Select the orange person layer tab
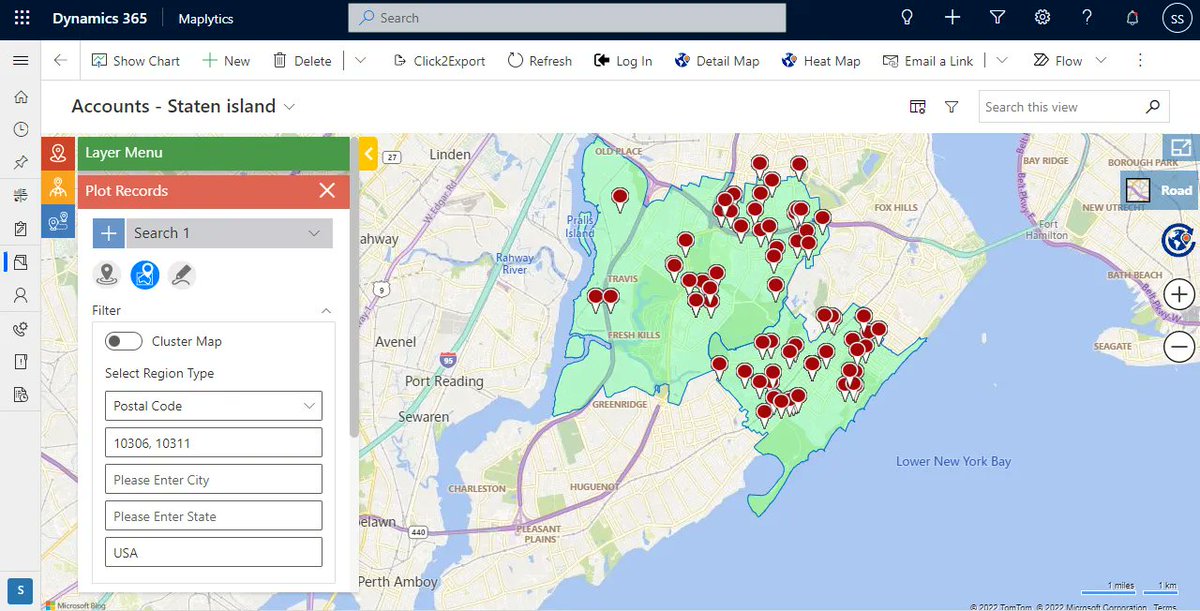The height and width of the screenshot is (611, 1200). [x=58, y=188]
